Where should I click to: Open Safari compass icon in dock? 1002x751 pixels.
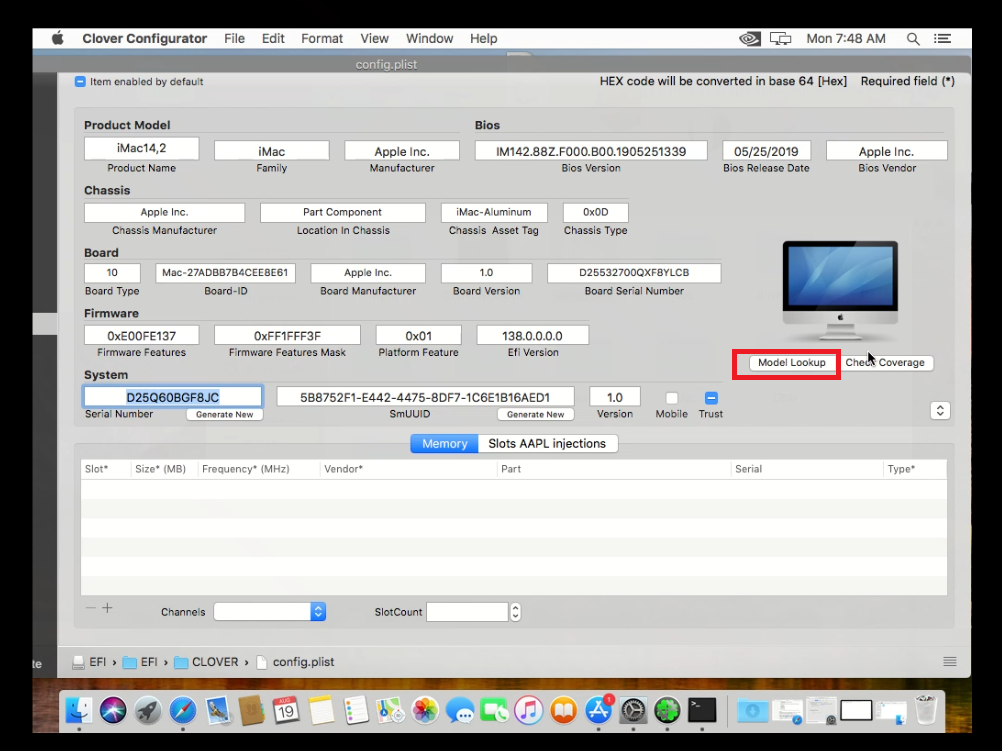[x=183, y=710]
